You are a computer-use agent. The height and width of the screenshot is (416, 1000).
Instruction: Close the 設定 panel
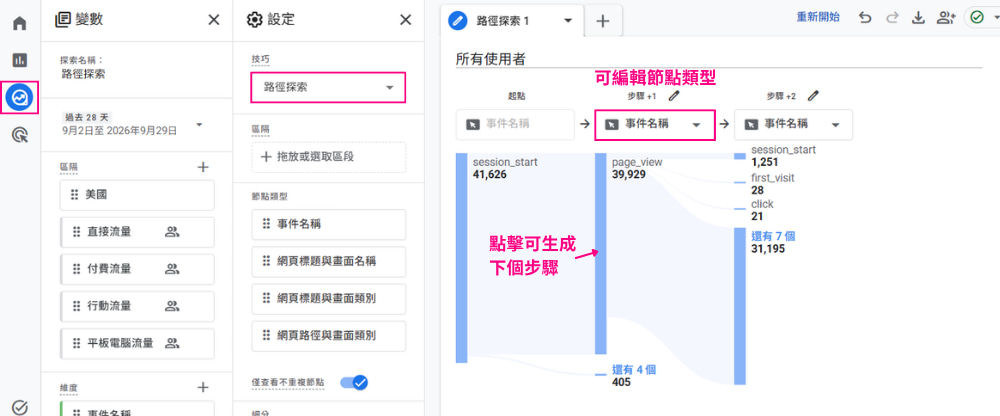click(405, 20)
